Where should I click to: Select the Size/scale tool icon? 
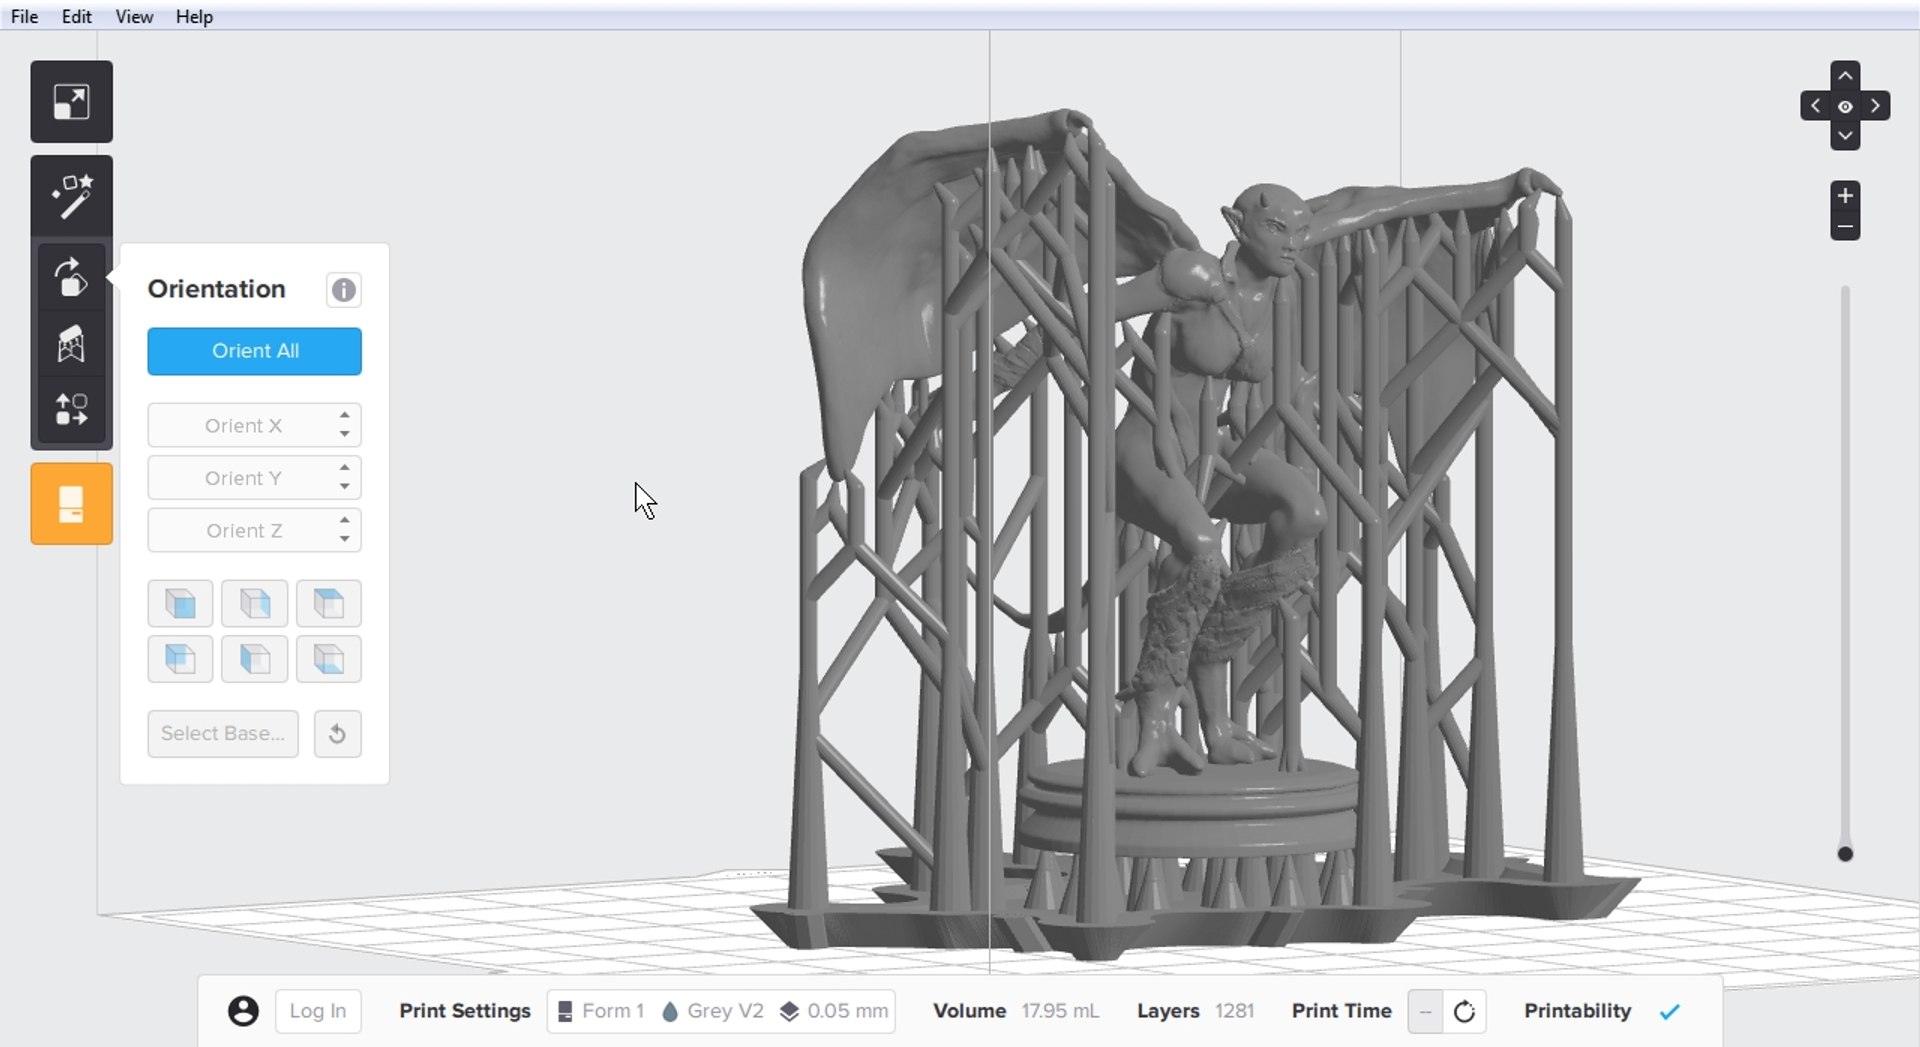71,101
